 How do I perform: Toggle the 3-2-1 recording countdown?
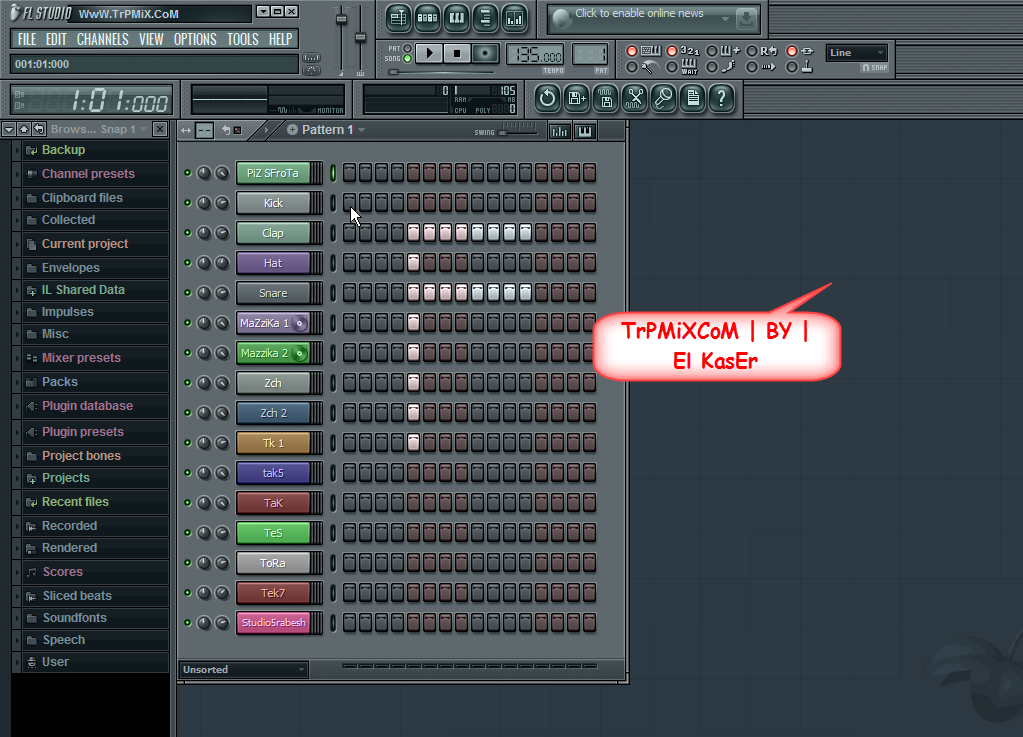[x=671, y=51]
